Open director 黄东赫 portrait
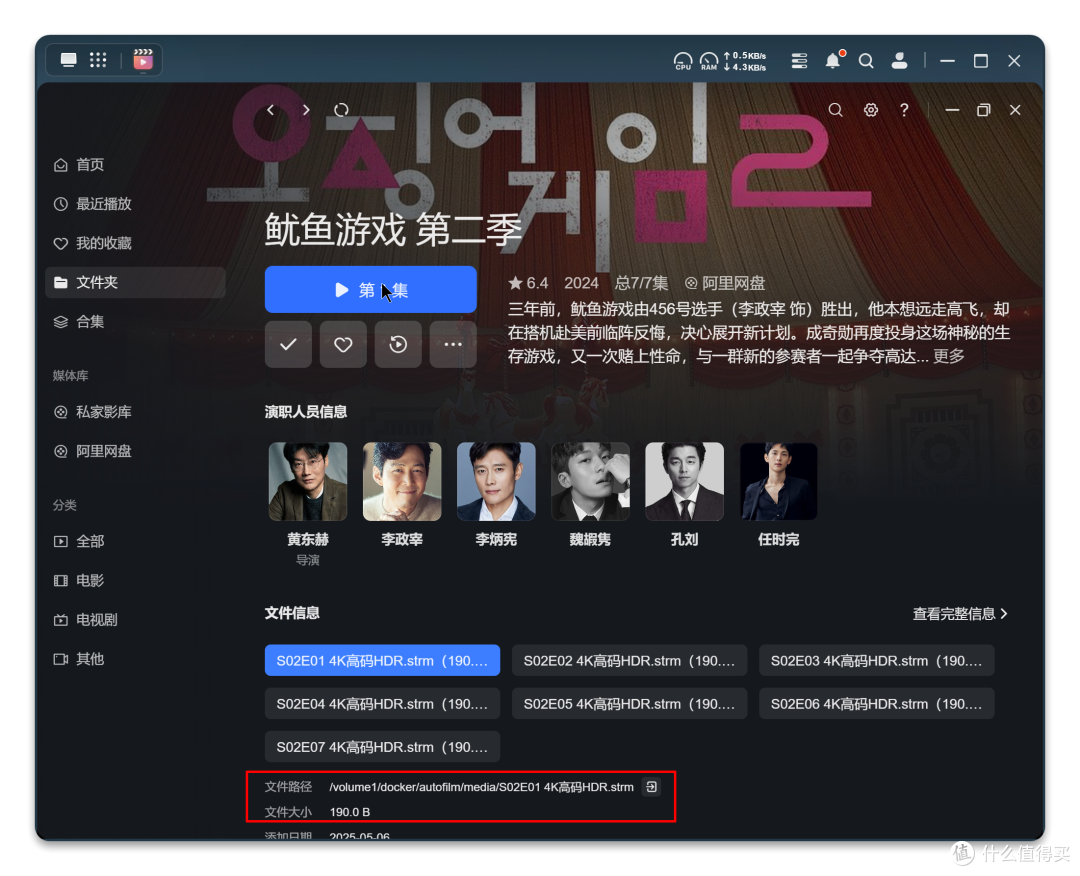Screen dimensions: 1080x876 308,481
